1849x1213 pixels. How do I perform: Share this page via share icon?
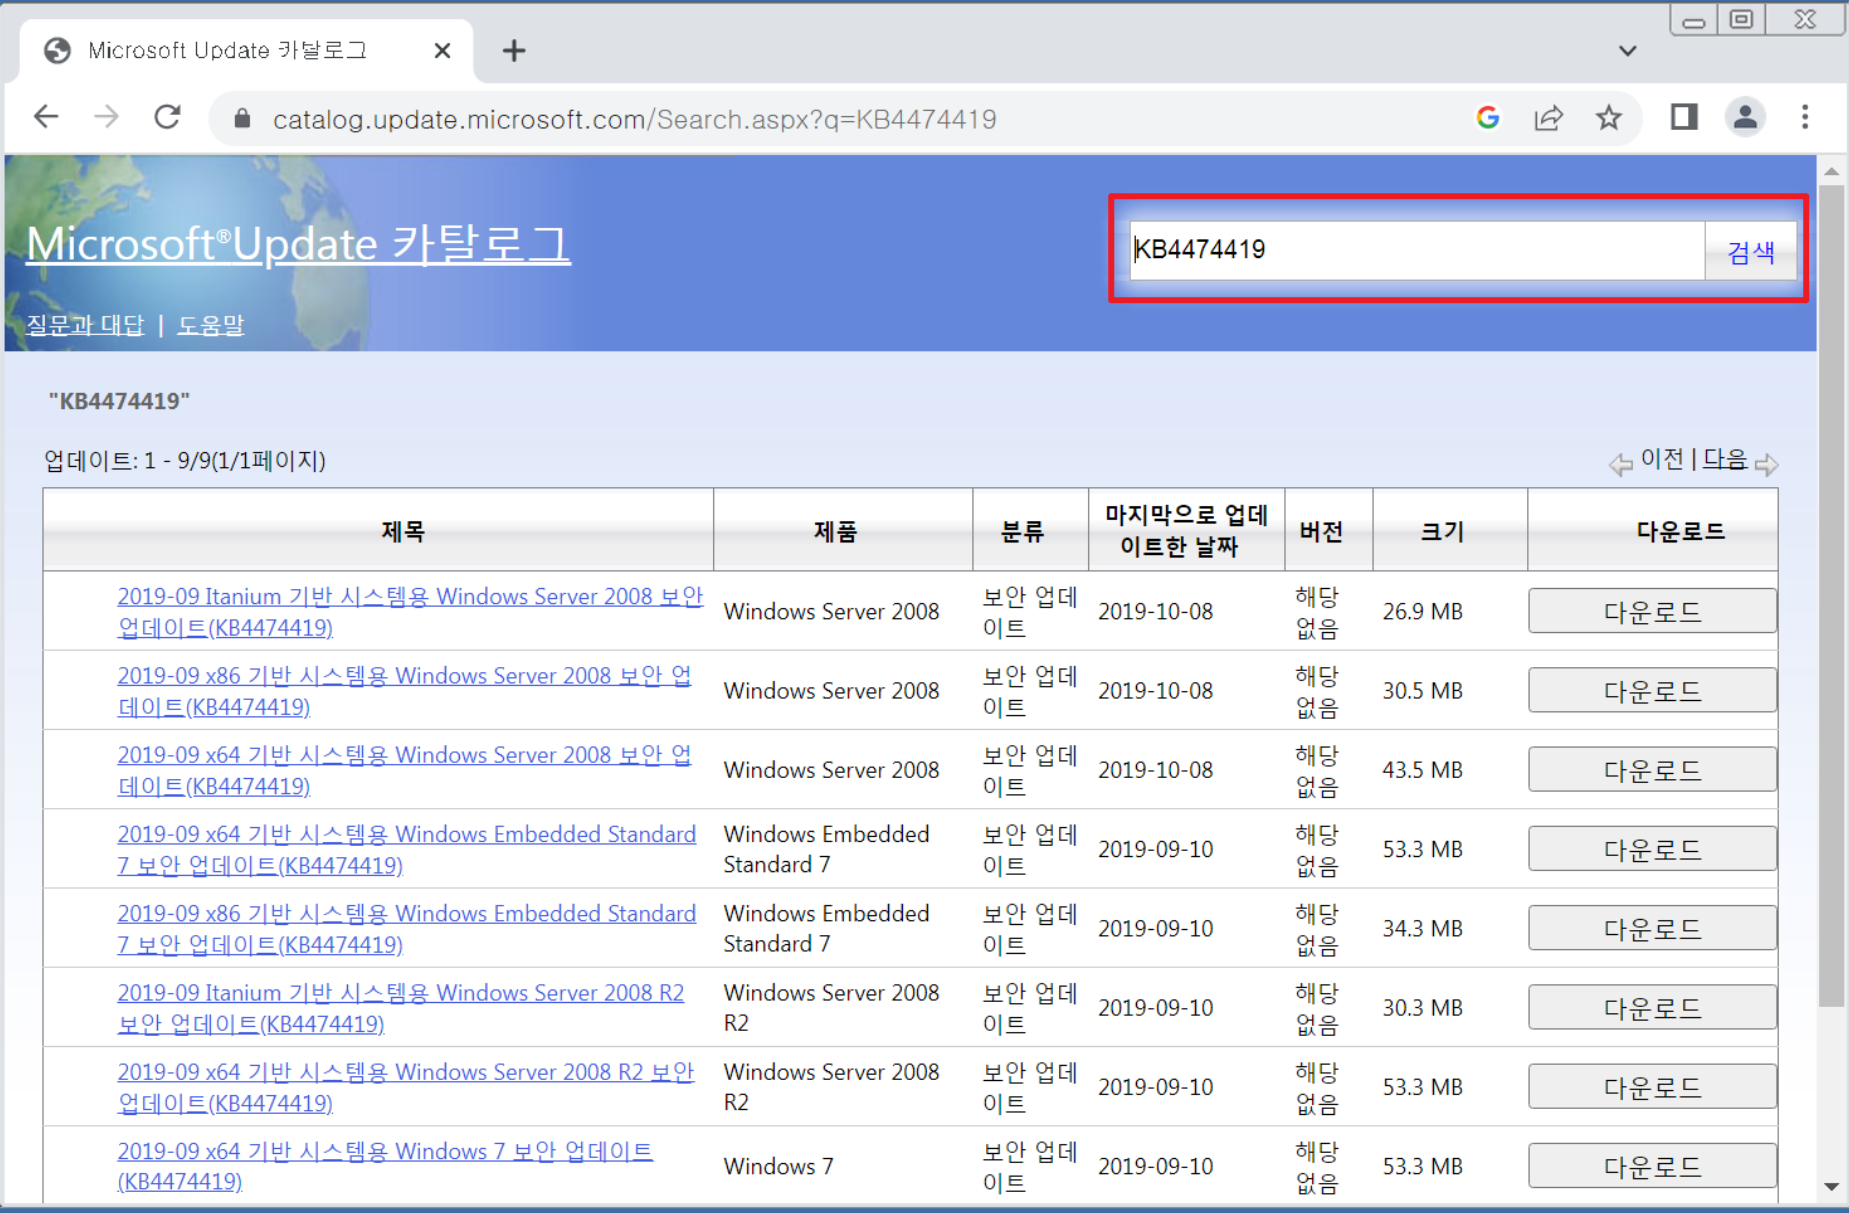pyautogui.click(x=1548, y=118)
